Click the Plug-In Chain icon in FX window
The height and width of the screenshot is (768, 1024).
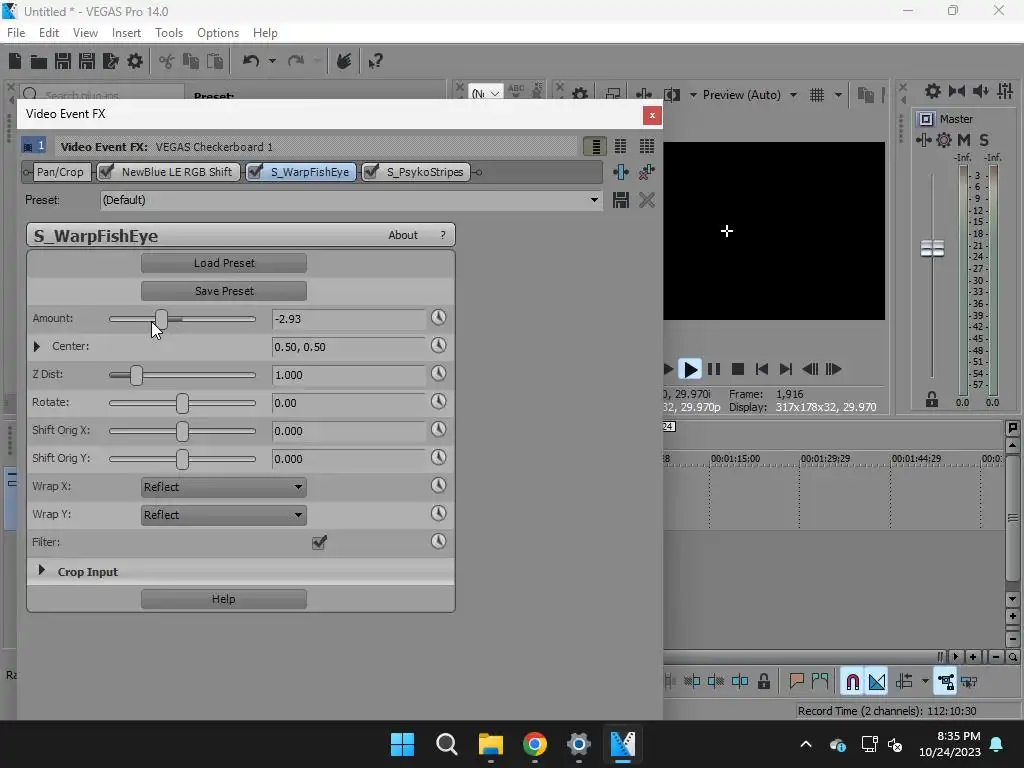pyautogui.click(x=620, y=172)
